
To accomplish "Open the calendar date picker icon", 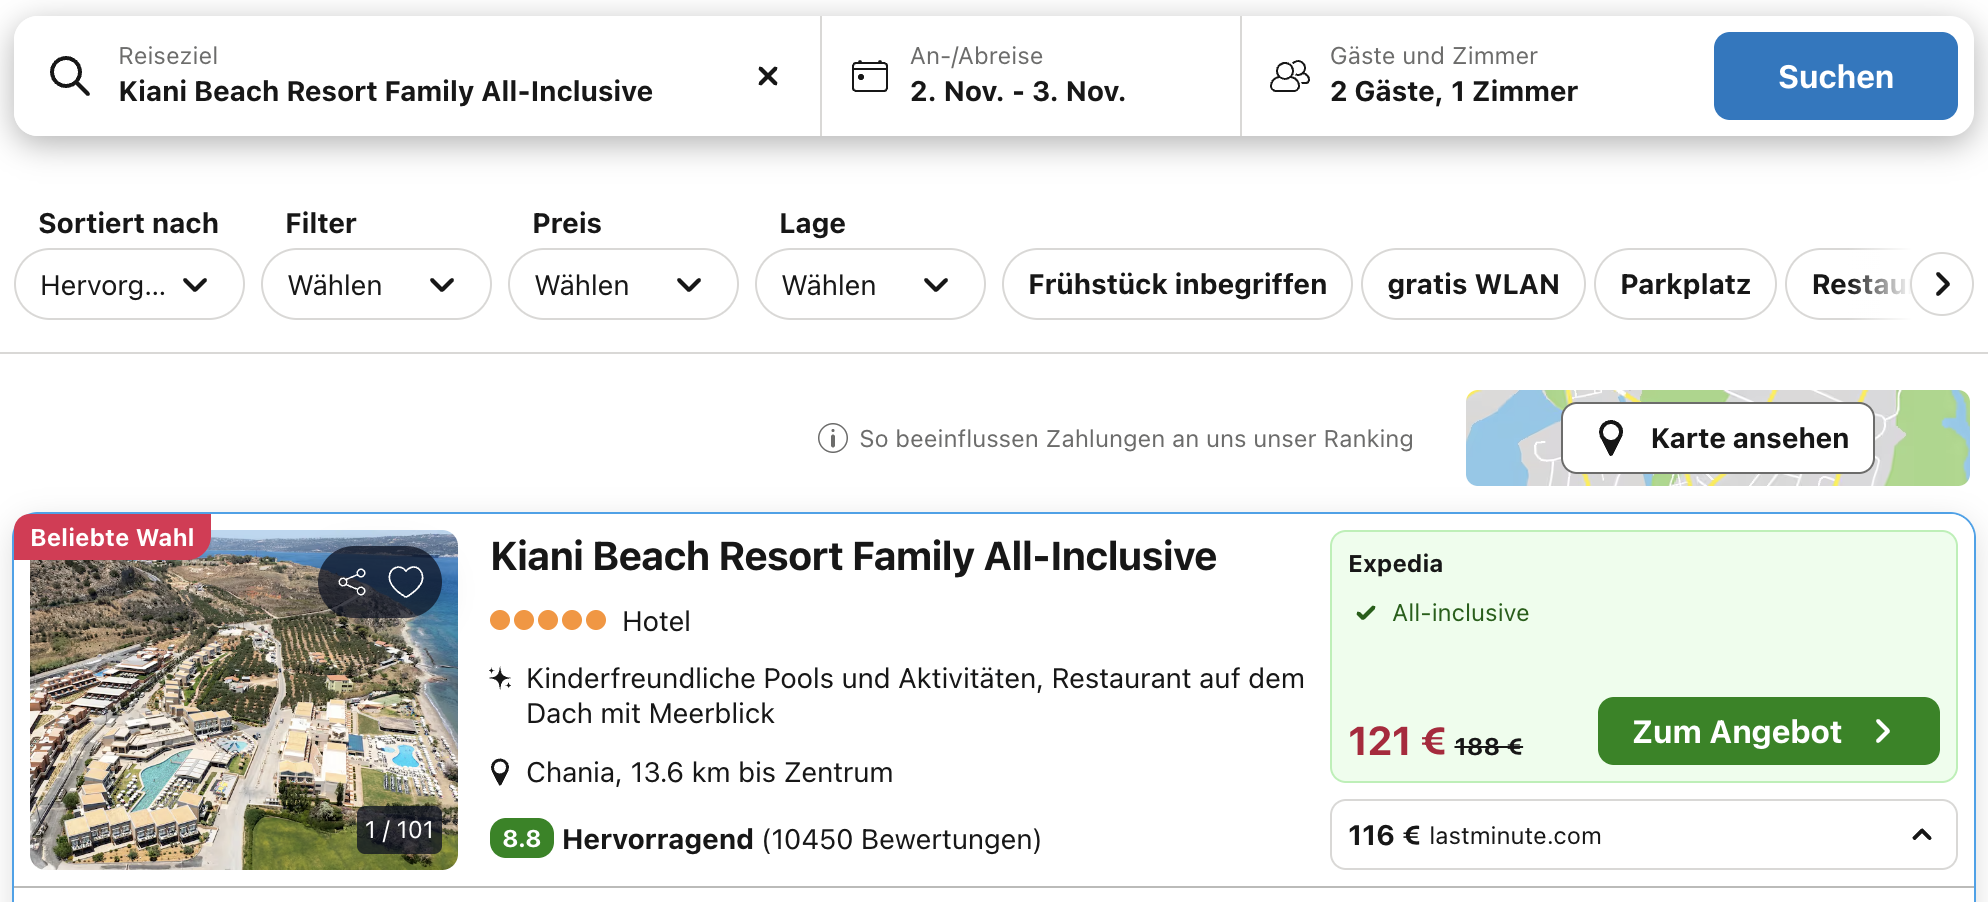I will coord(869,76).
